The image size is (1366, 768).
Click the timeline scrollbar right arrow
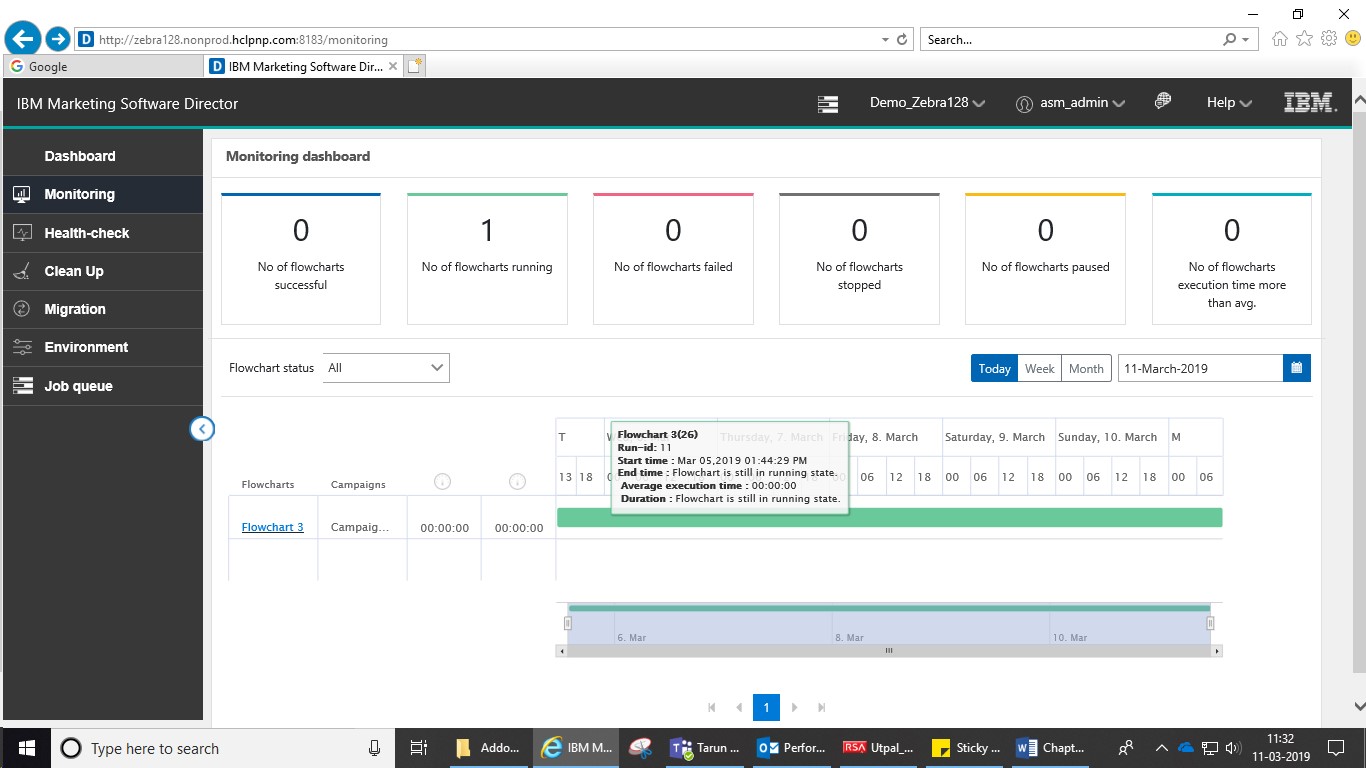tap(1217, 651)
